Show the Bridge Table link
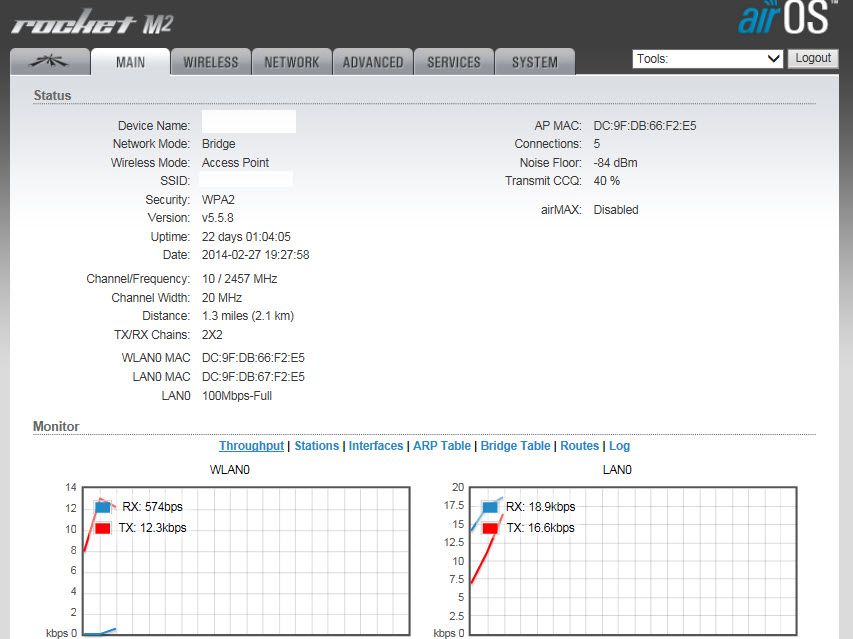 (x=515, y=446)
